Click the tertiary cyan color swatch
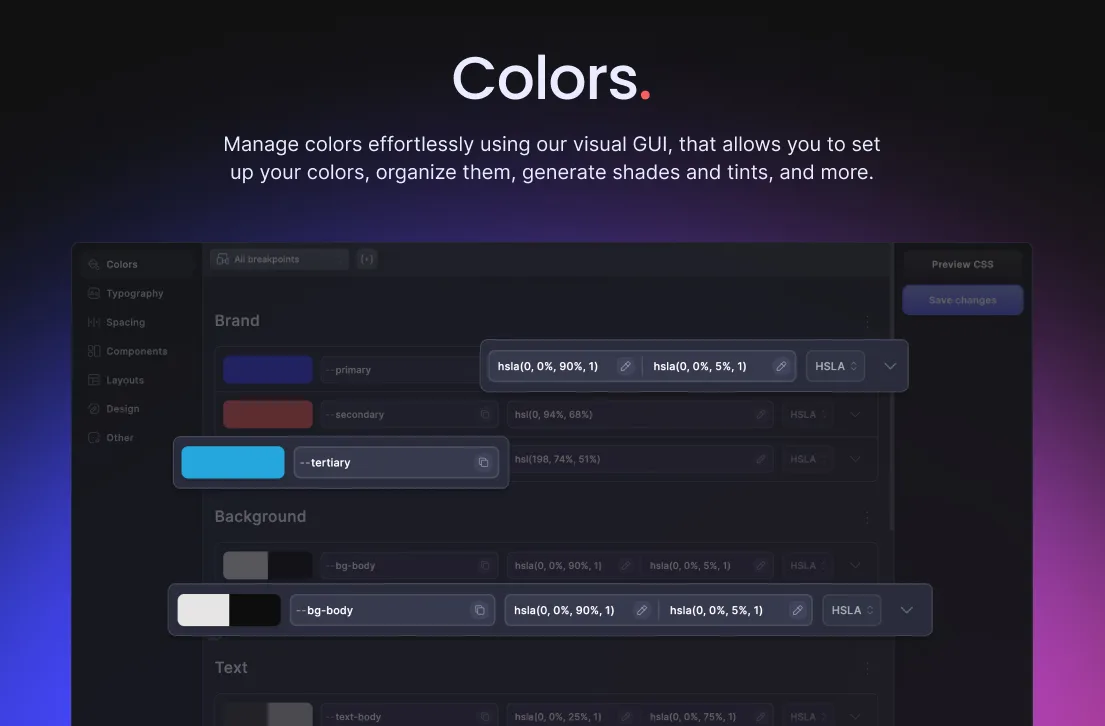Viewport: 1105px width, 726px height. pyautogui.click(x=233, y=462)
